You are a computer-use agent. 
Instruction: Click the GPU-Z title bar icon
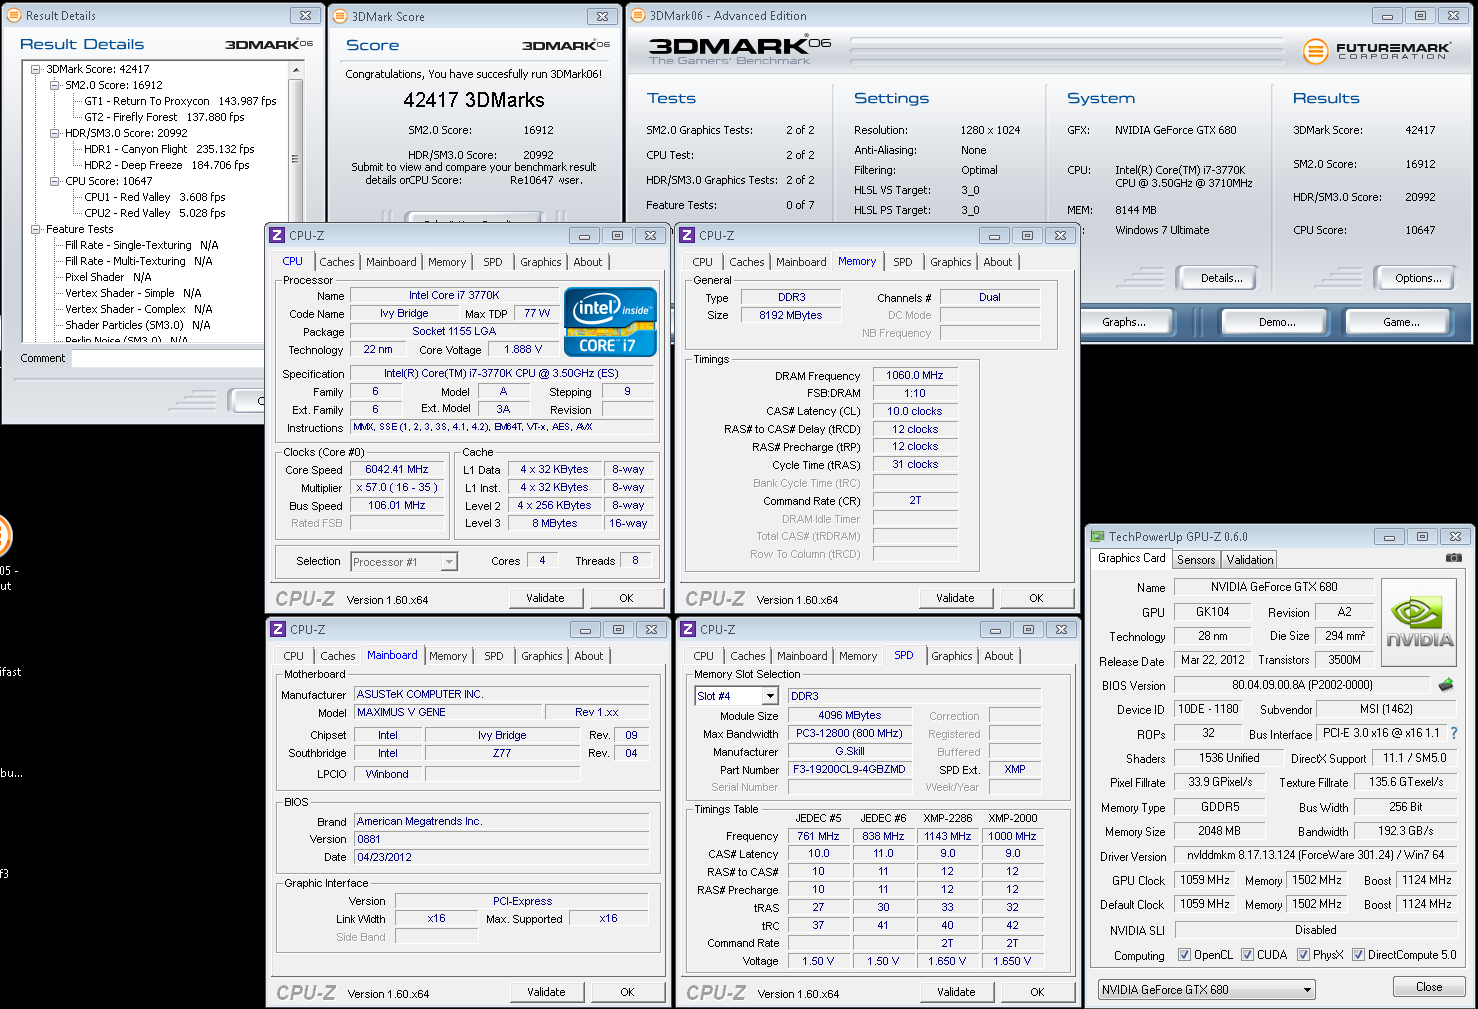(1097, 537)
